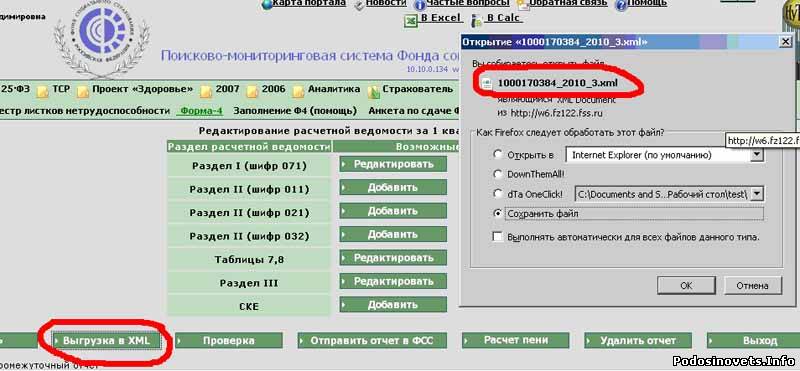Click the Таблицы 7,8 row label

[249, 260]
